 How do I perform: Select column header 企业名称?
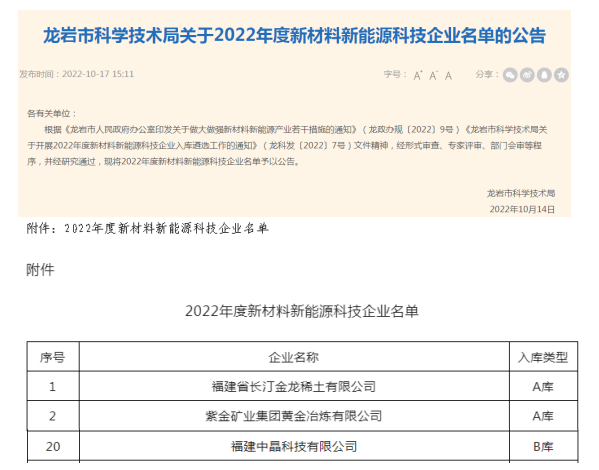[294, 357]
